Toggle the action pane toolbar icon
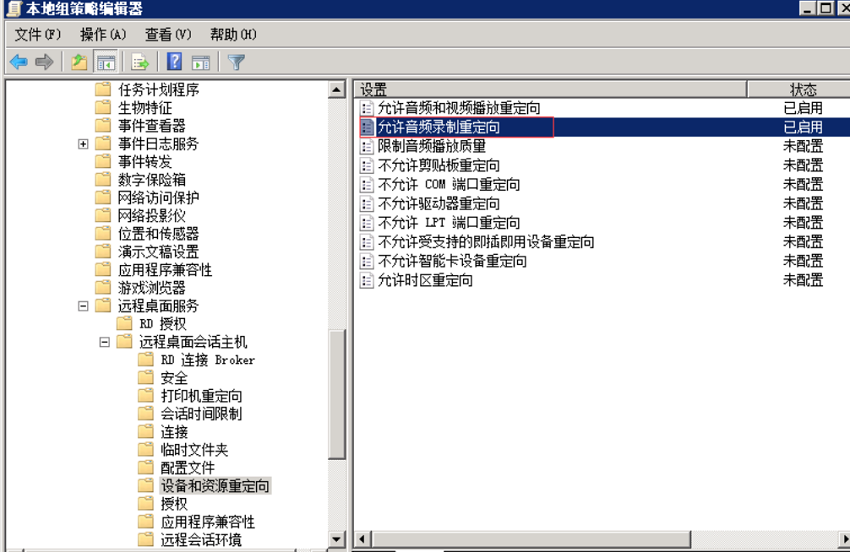 201,62
